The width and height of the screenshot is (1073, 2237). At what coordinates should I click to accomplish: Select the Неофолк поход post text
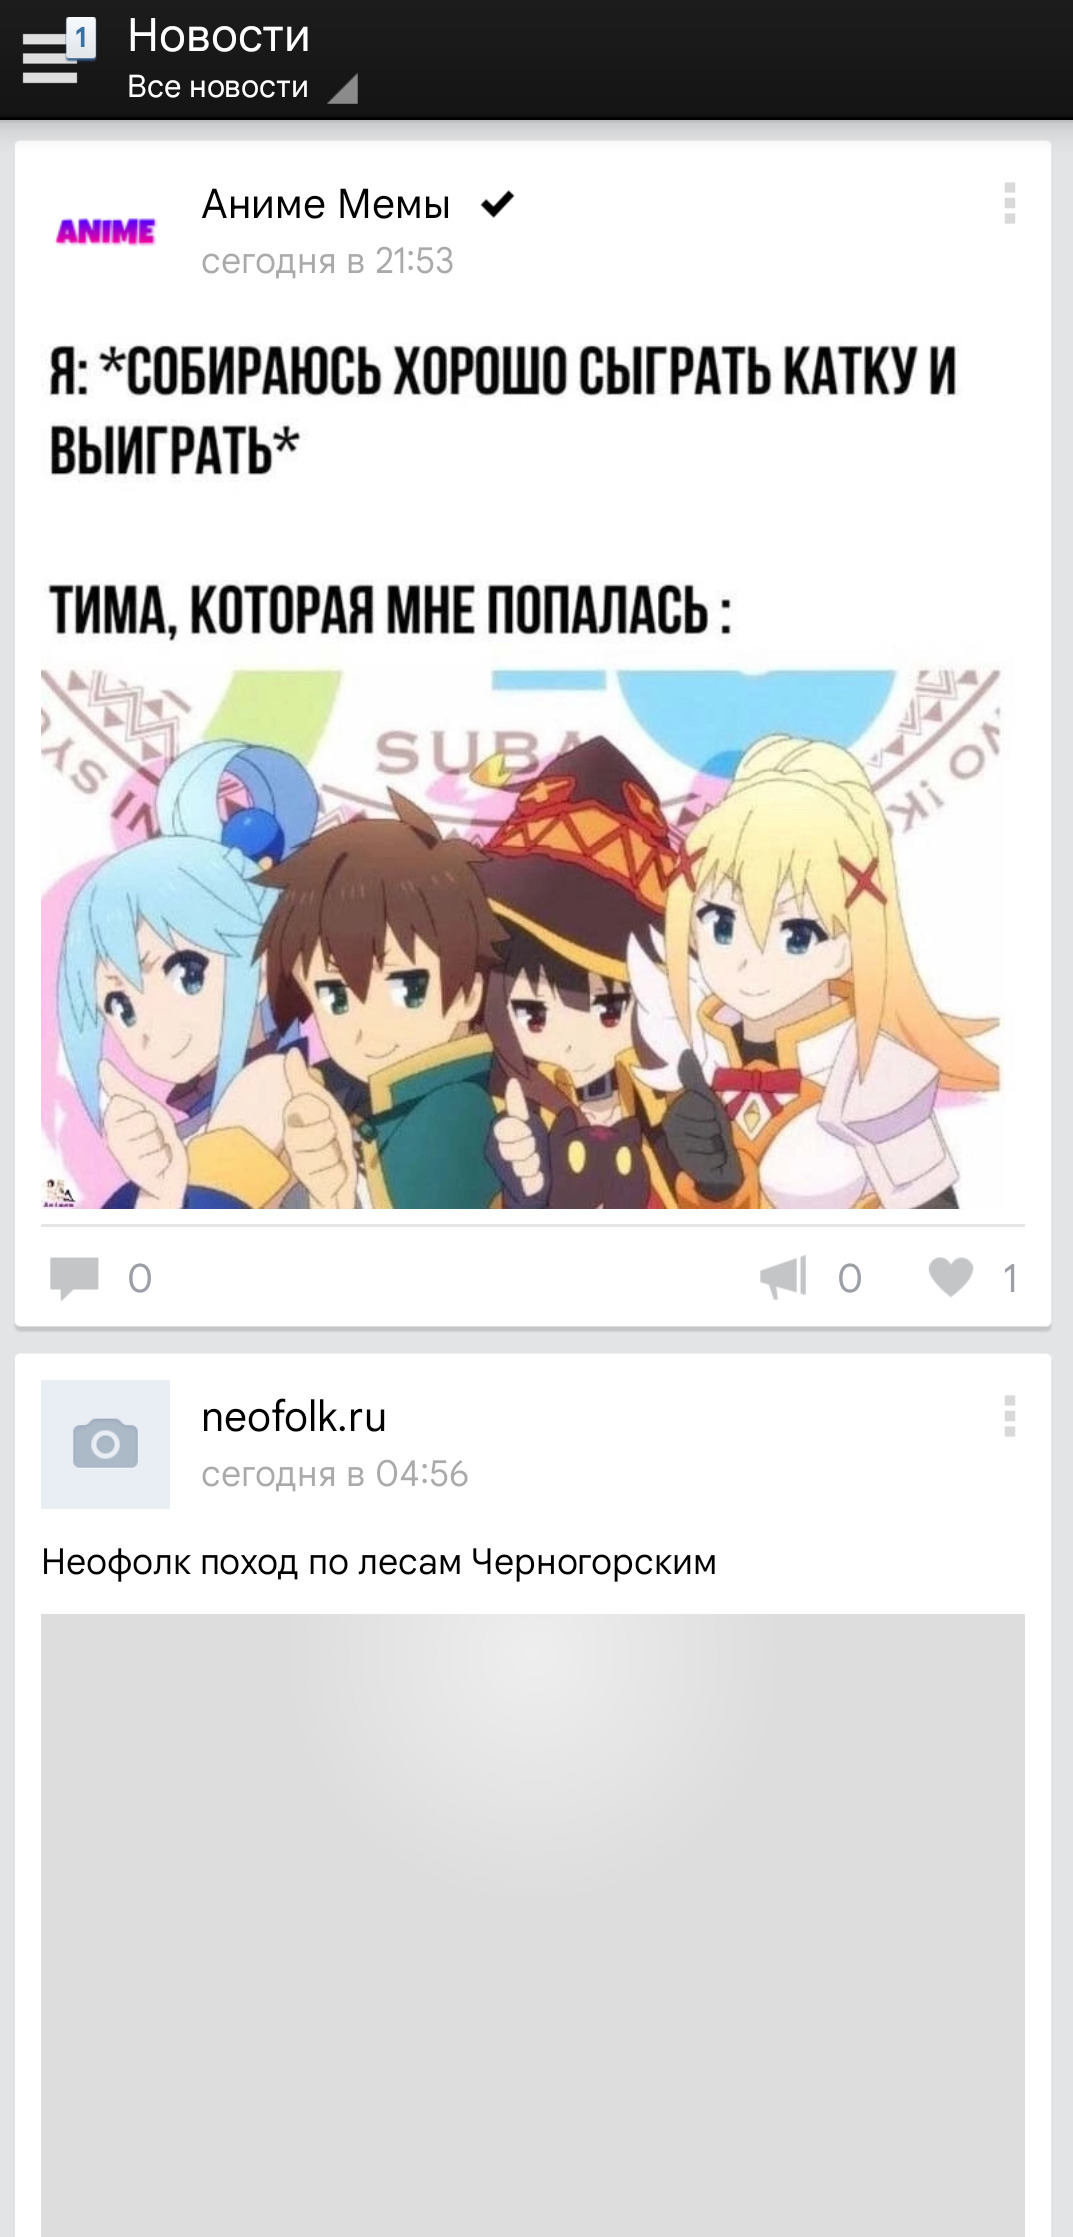(379, 1562)
